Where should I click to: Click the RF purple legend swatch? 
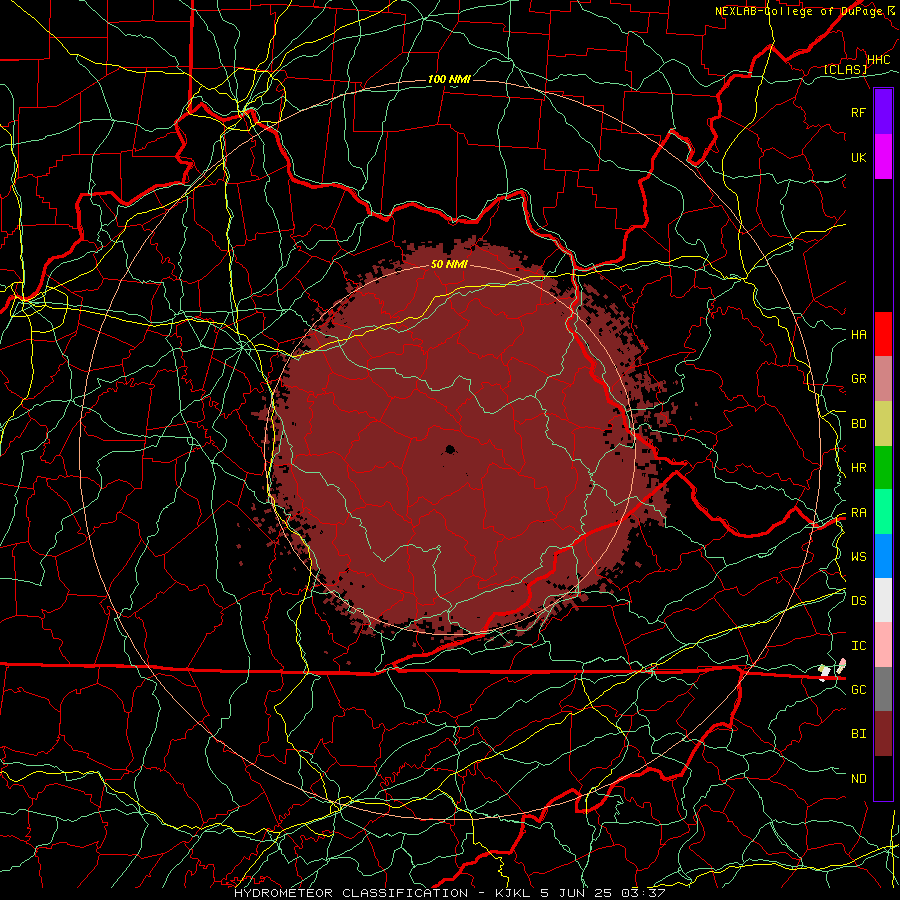883,112
